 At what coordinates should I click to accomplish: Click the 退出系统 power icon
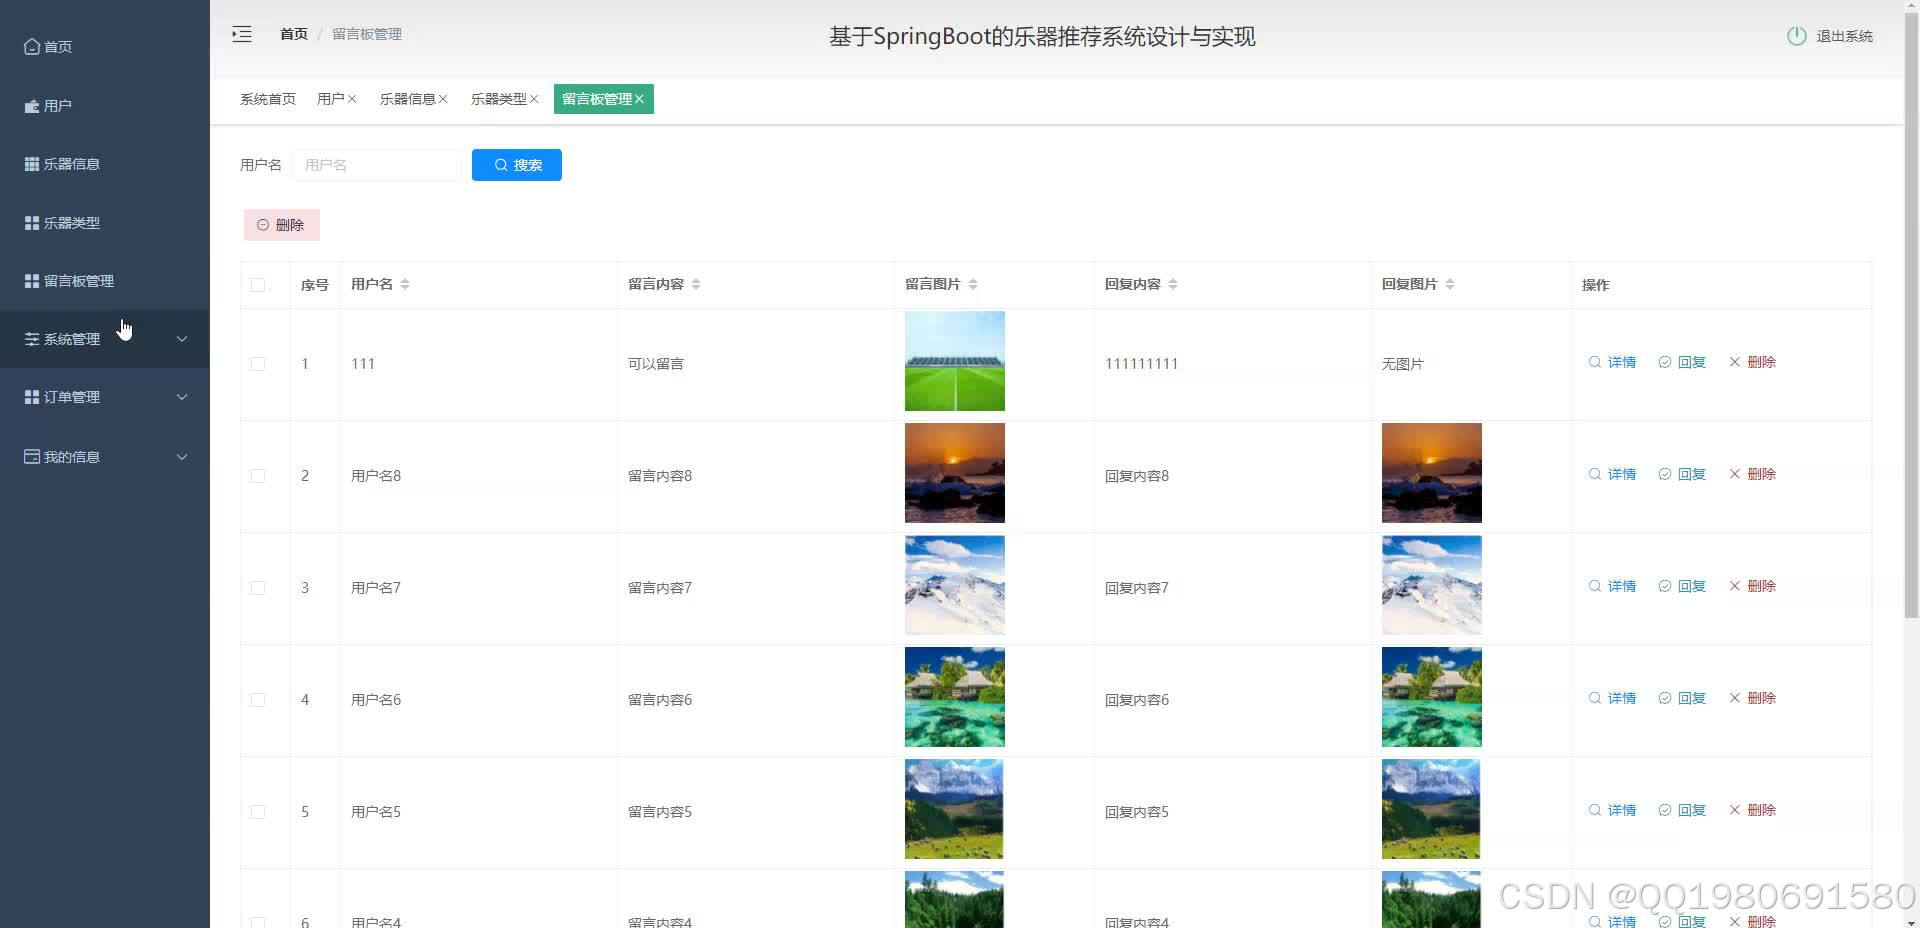coord(1796,35)
